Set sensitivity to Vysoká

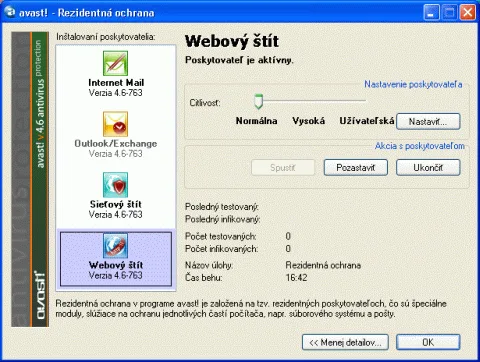coord(308,121)
